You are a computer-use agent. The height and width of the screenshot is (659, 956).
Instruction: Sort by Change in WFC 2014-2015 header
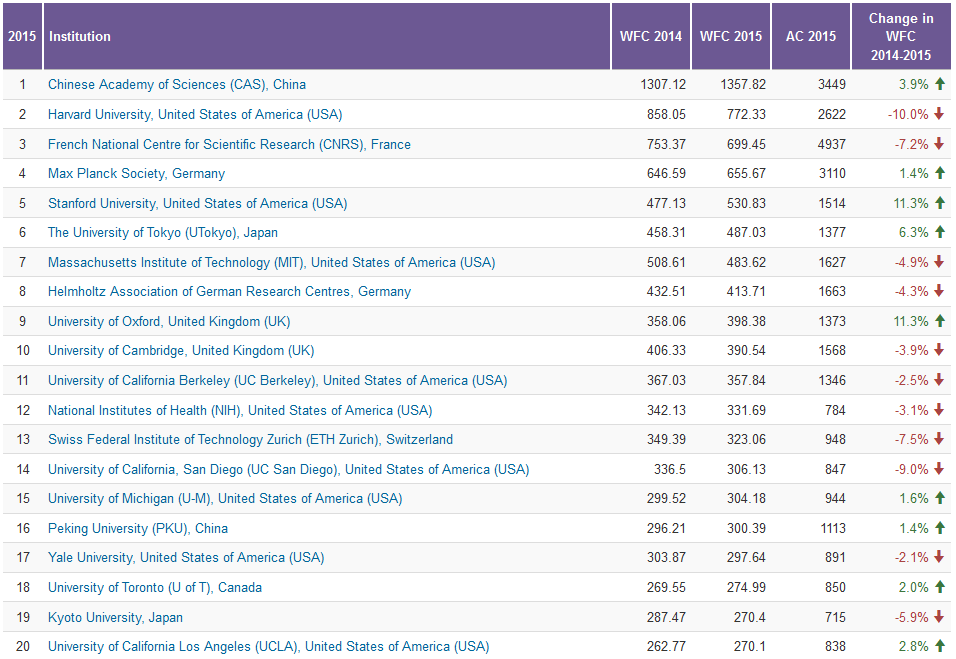pos(900,37)
